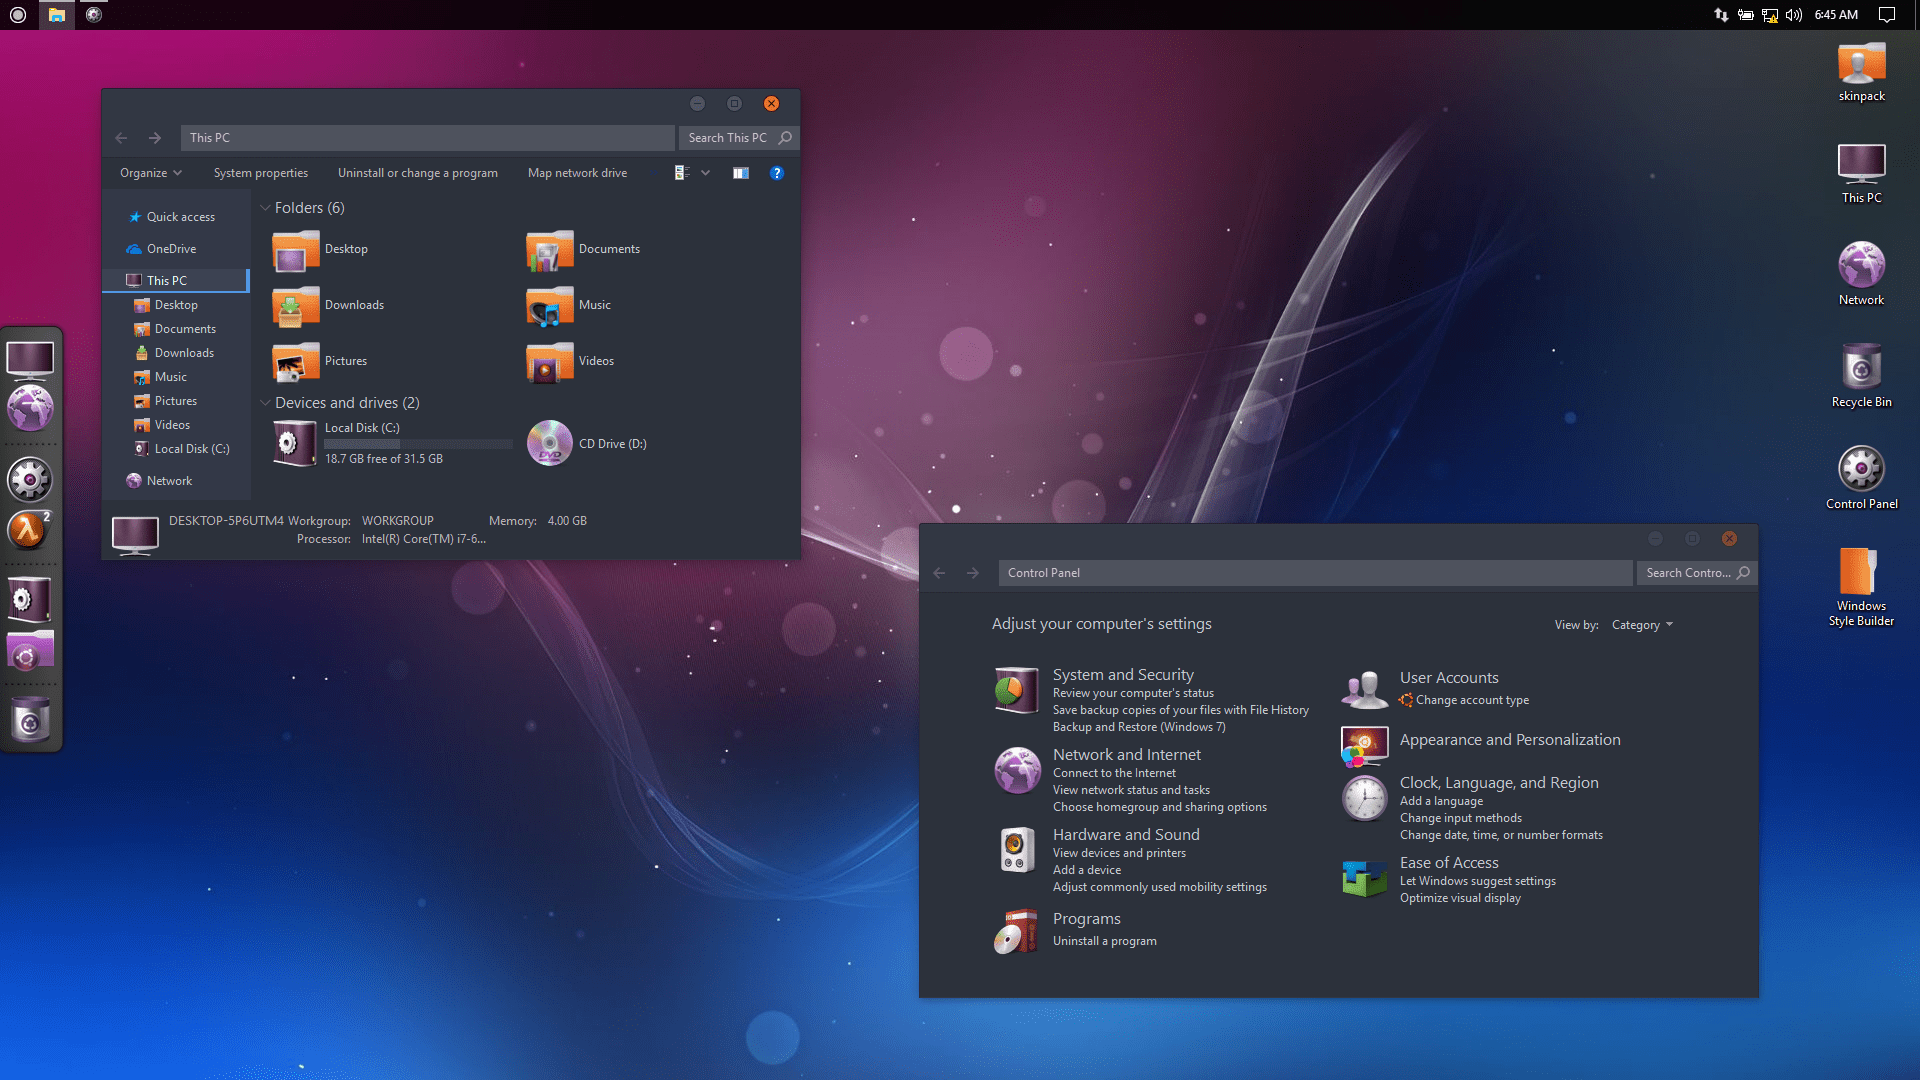Image resolution: width=1920 pixels, height=1080 pixels.
Task: Open Backup and Restore (Windows 7)
Action: tap(1139, 727)
